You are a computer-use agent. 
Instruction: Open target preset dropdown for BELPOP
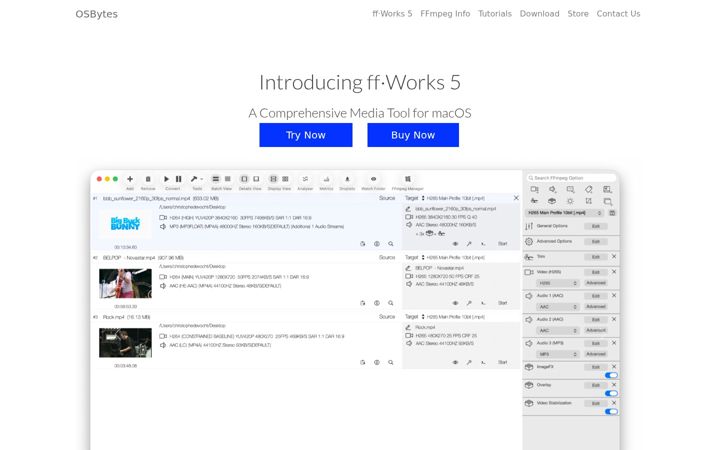[453, 258]
